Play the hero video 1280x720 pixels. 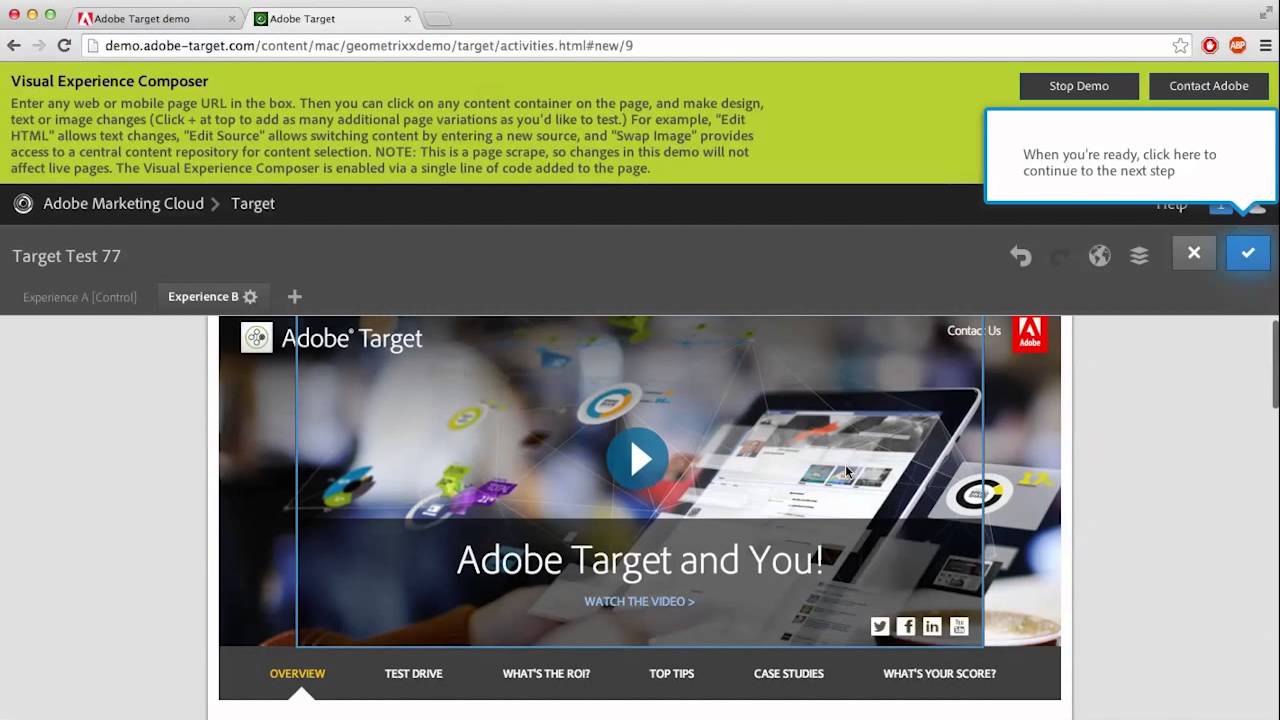(x=637, y=458)
